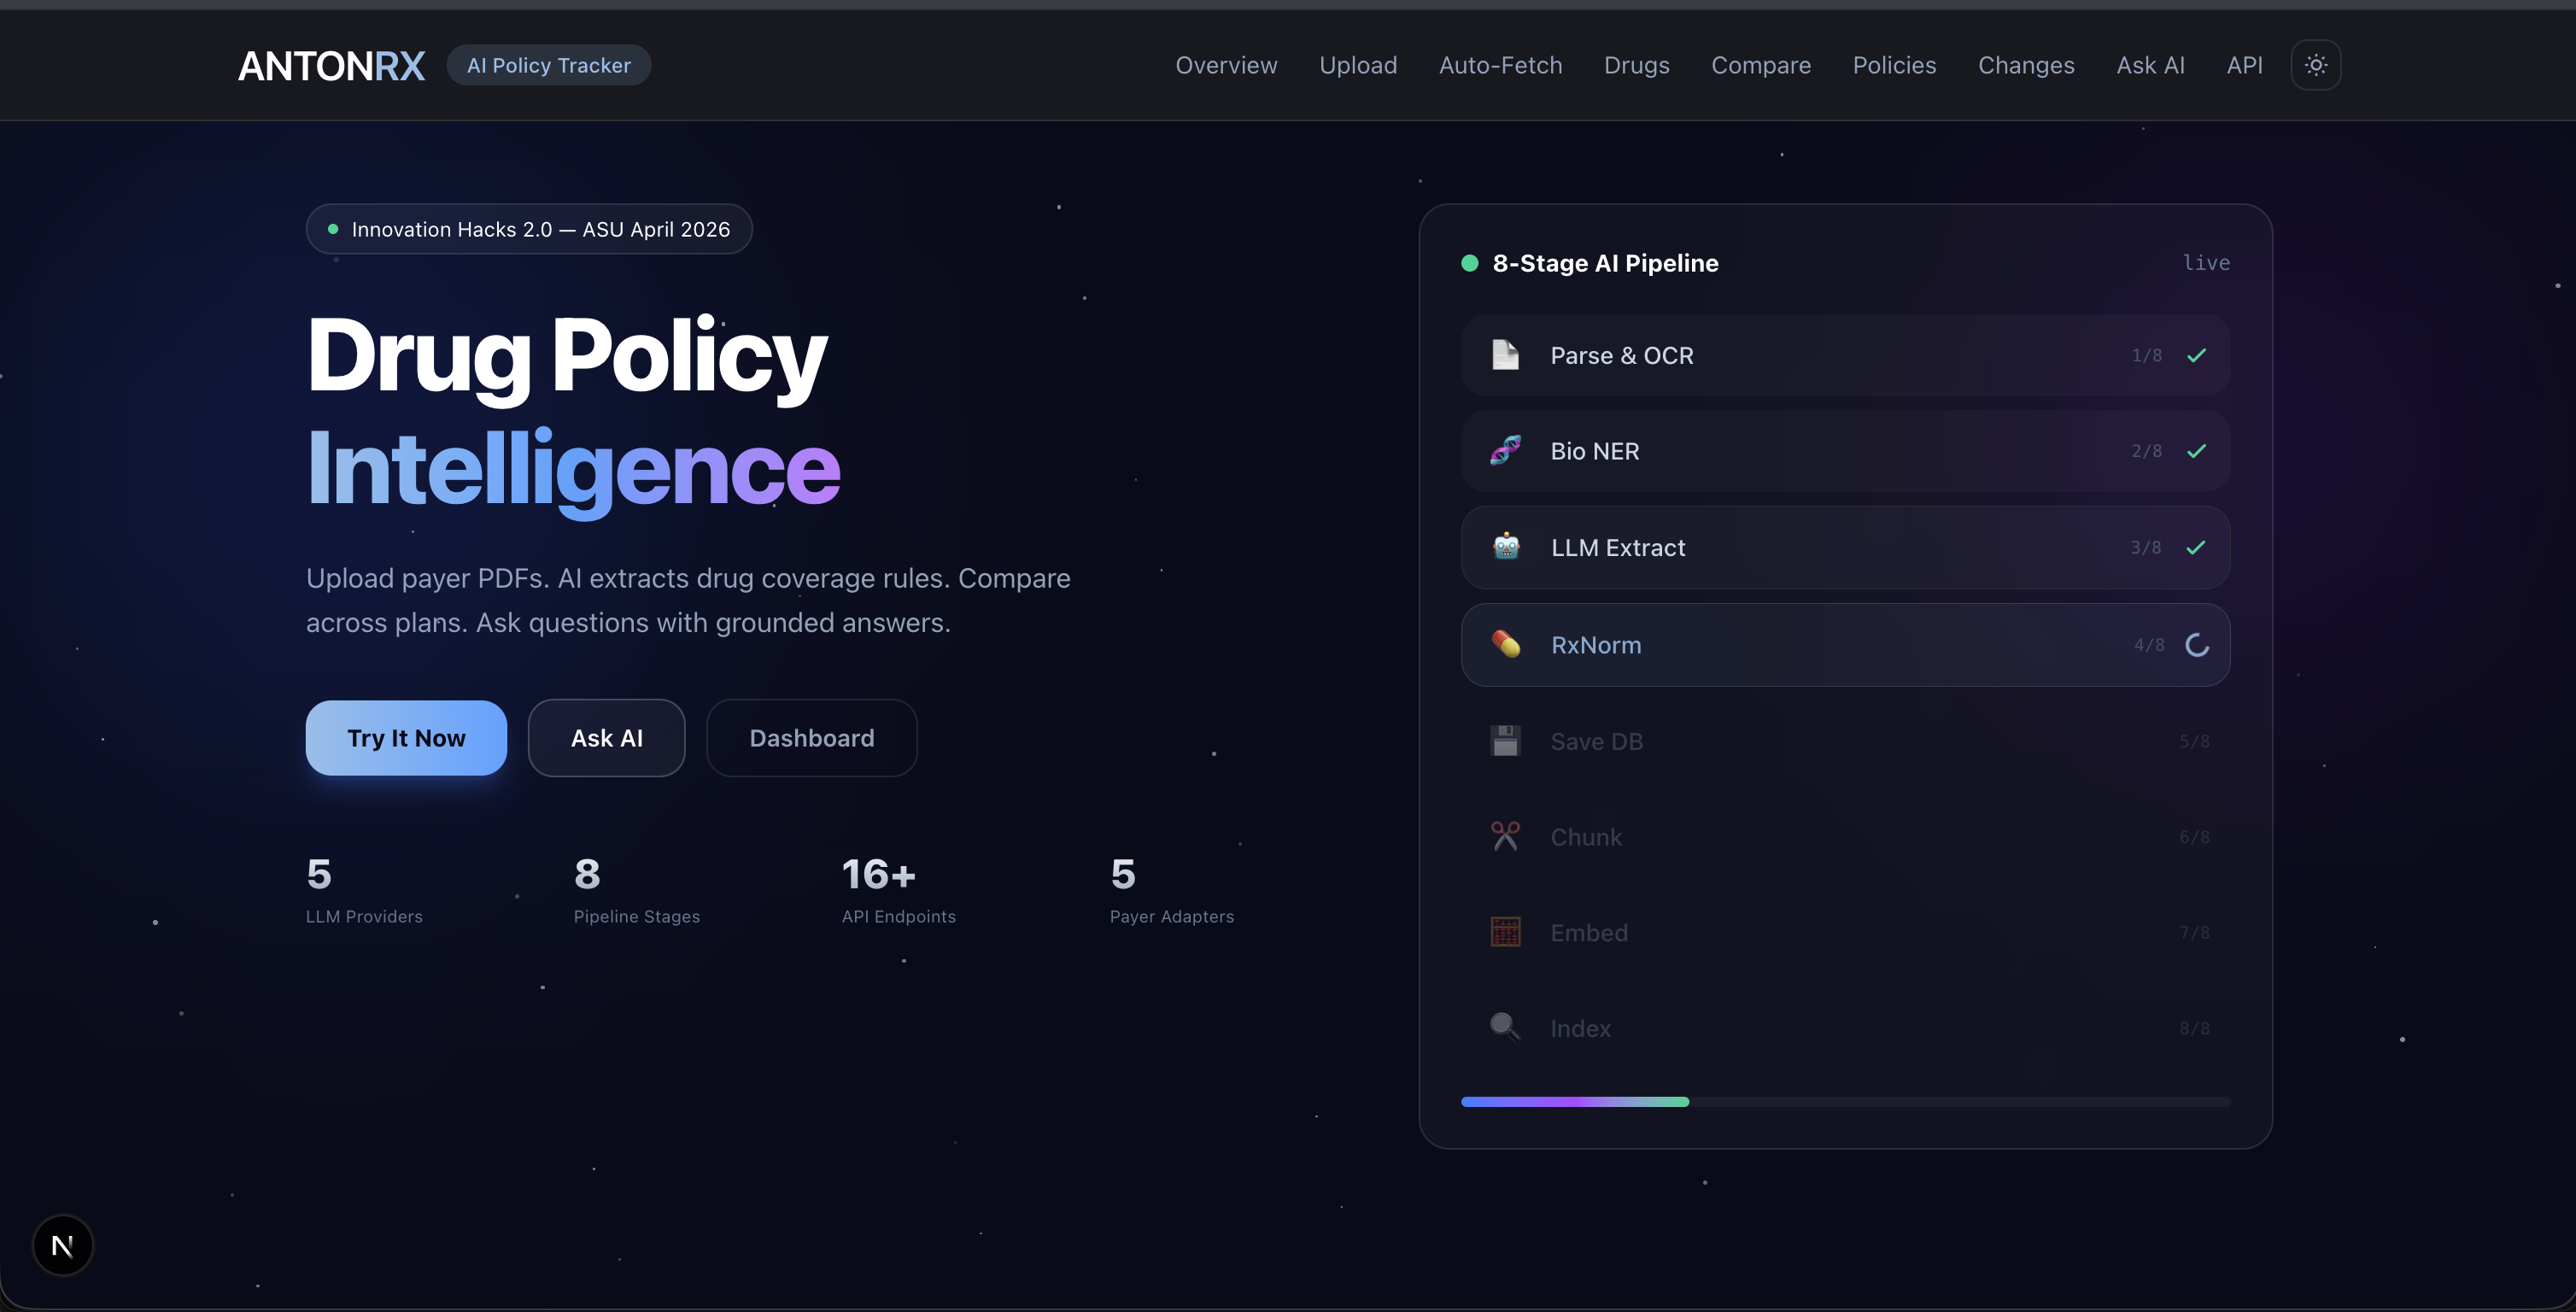Click the pipeline progress bar

coord(1844,1102)
